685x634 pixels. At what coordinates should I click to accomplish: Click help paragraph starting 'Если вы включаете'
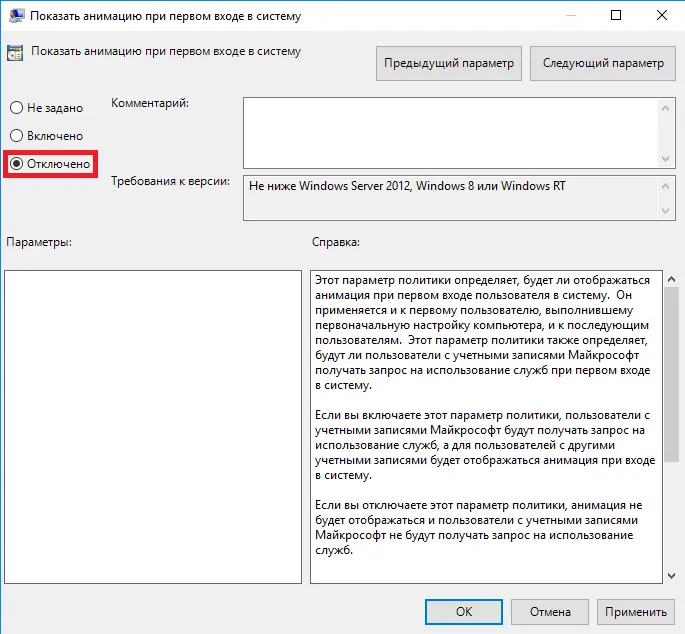pyautogui.click(x=485, y=445)
